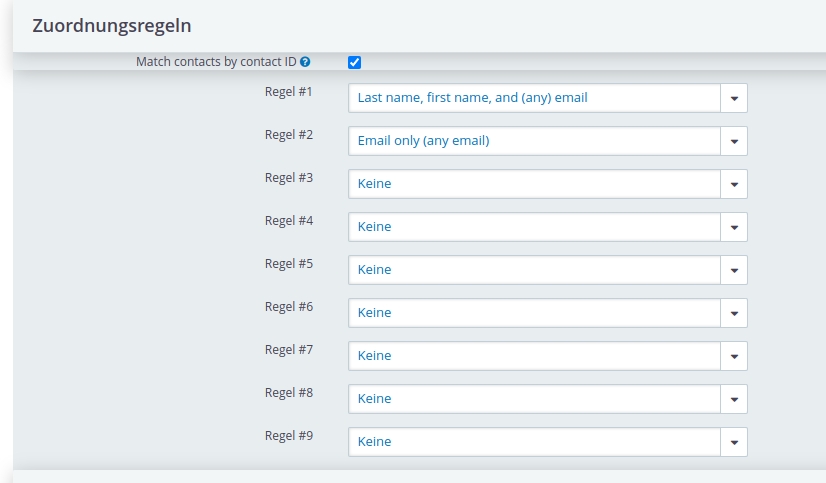Click the 'Email only (any email)' select box
This screenshot has height=483, width=826.
coord(548,141)
